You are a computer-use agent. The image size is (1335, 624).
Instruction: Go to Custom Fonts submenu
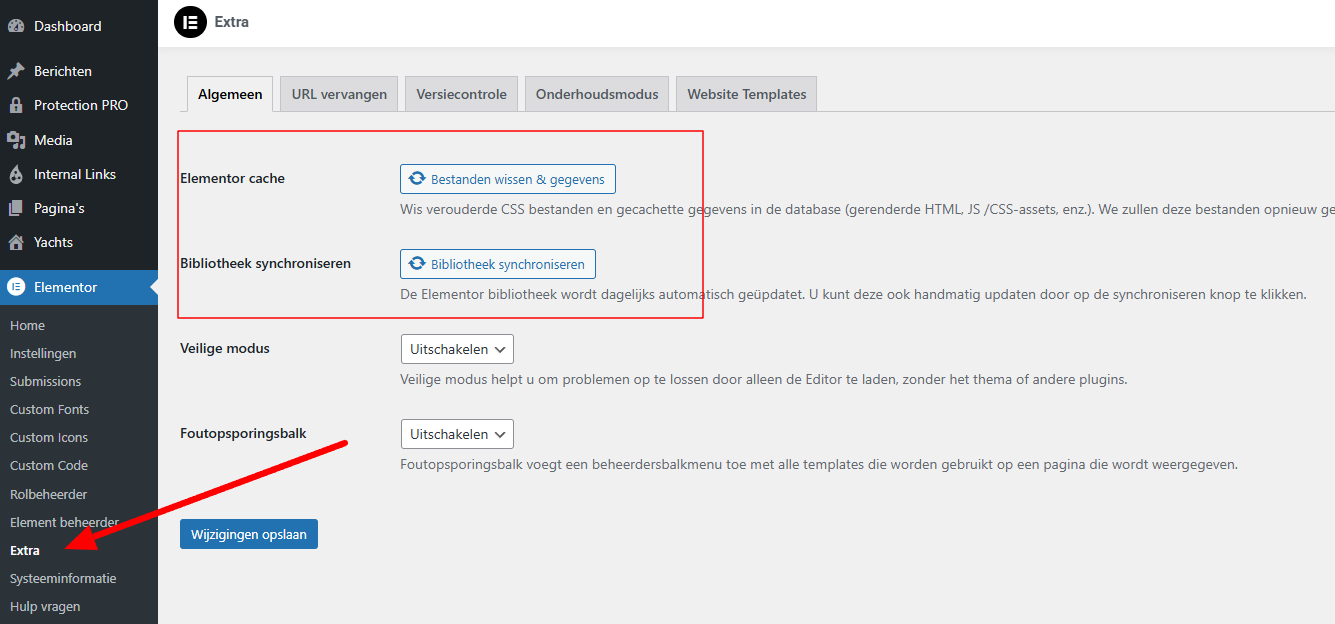tap(49, 409)
